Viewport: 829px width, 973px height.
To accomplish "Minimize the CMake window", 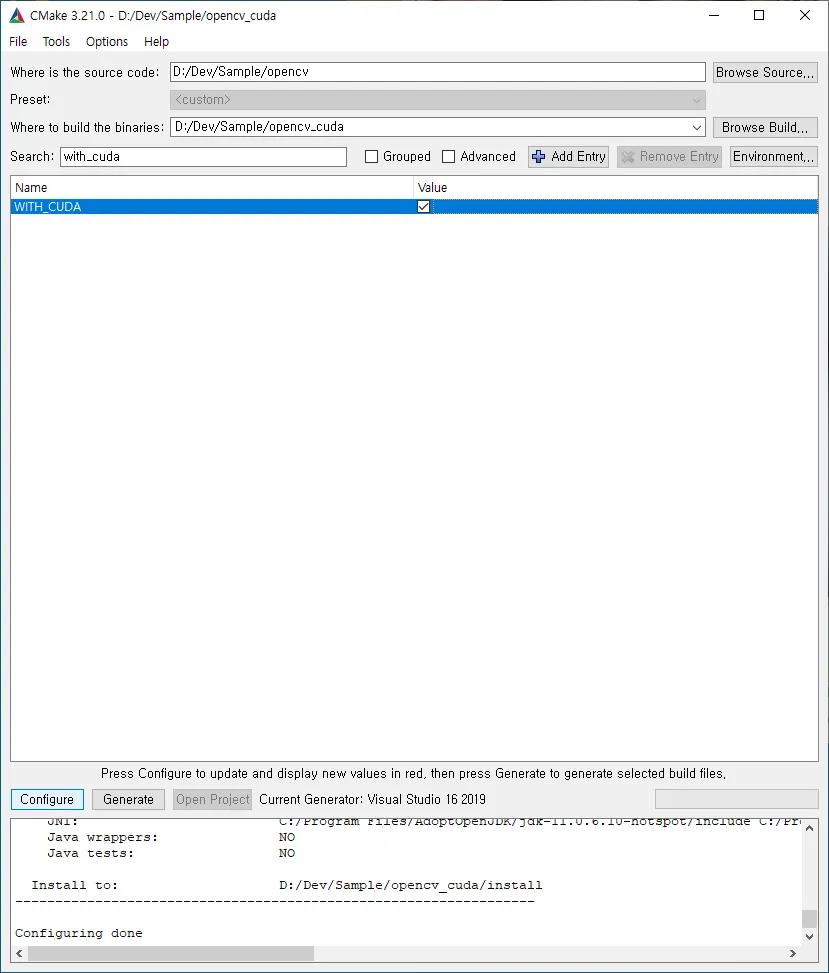I will point(714,15).
